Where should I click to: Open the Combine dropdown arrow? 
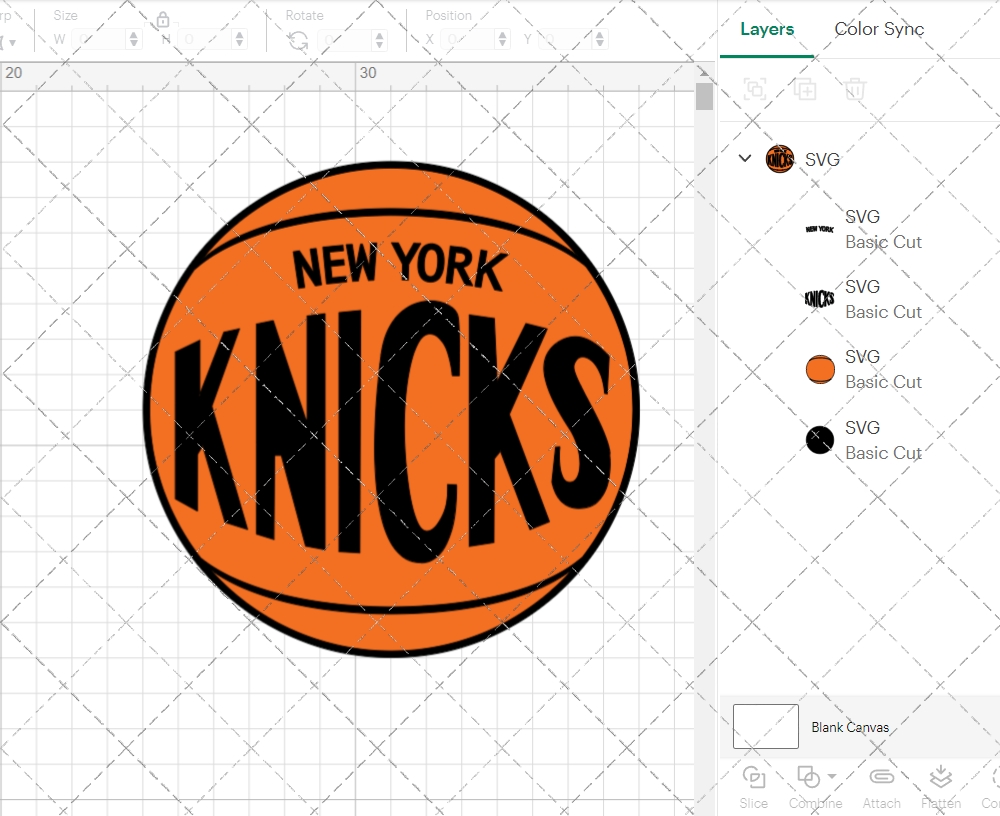click(x=832, y=776)
